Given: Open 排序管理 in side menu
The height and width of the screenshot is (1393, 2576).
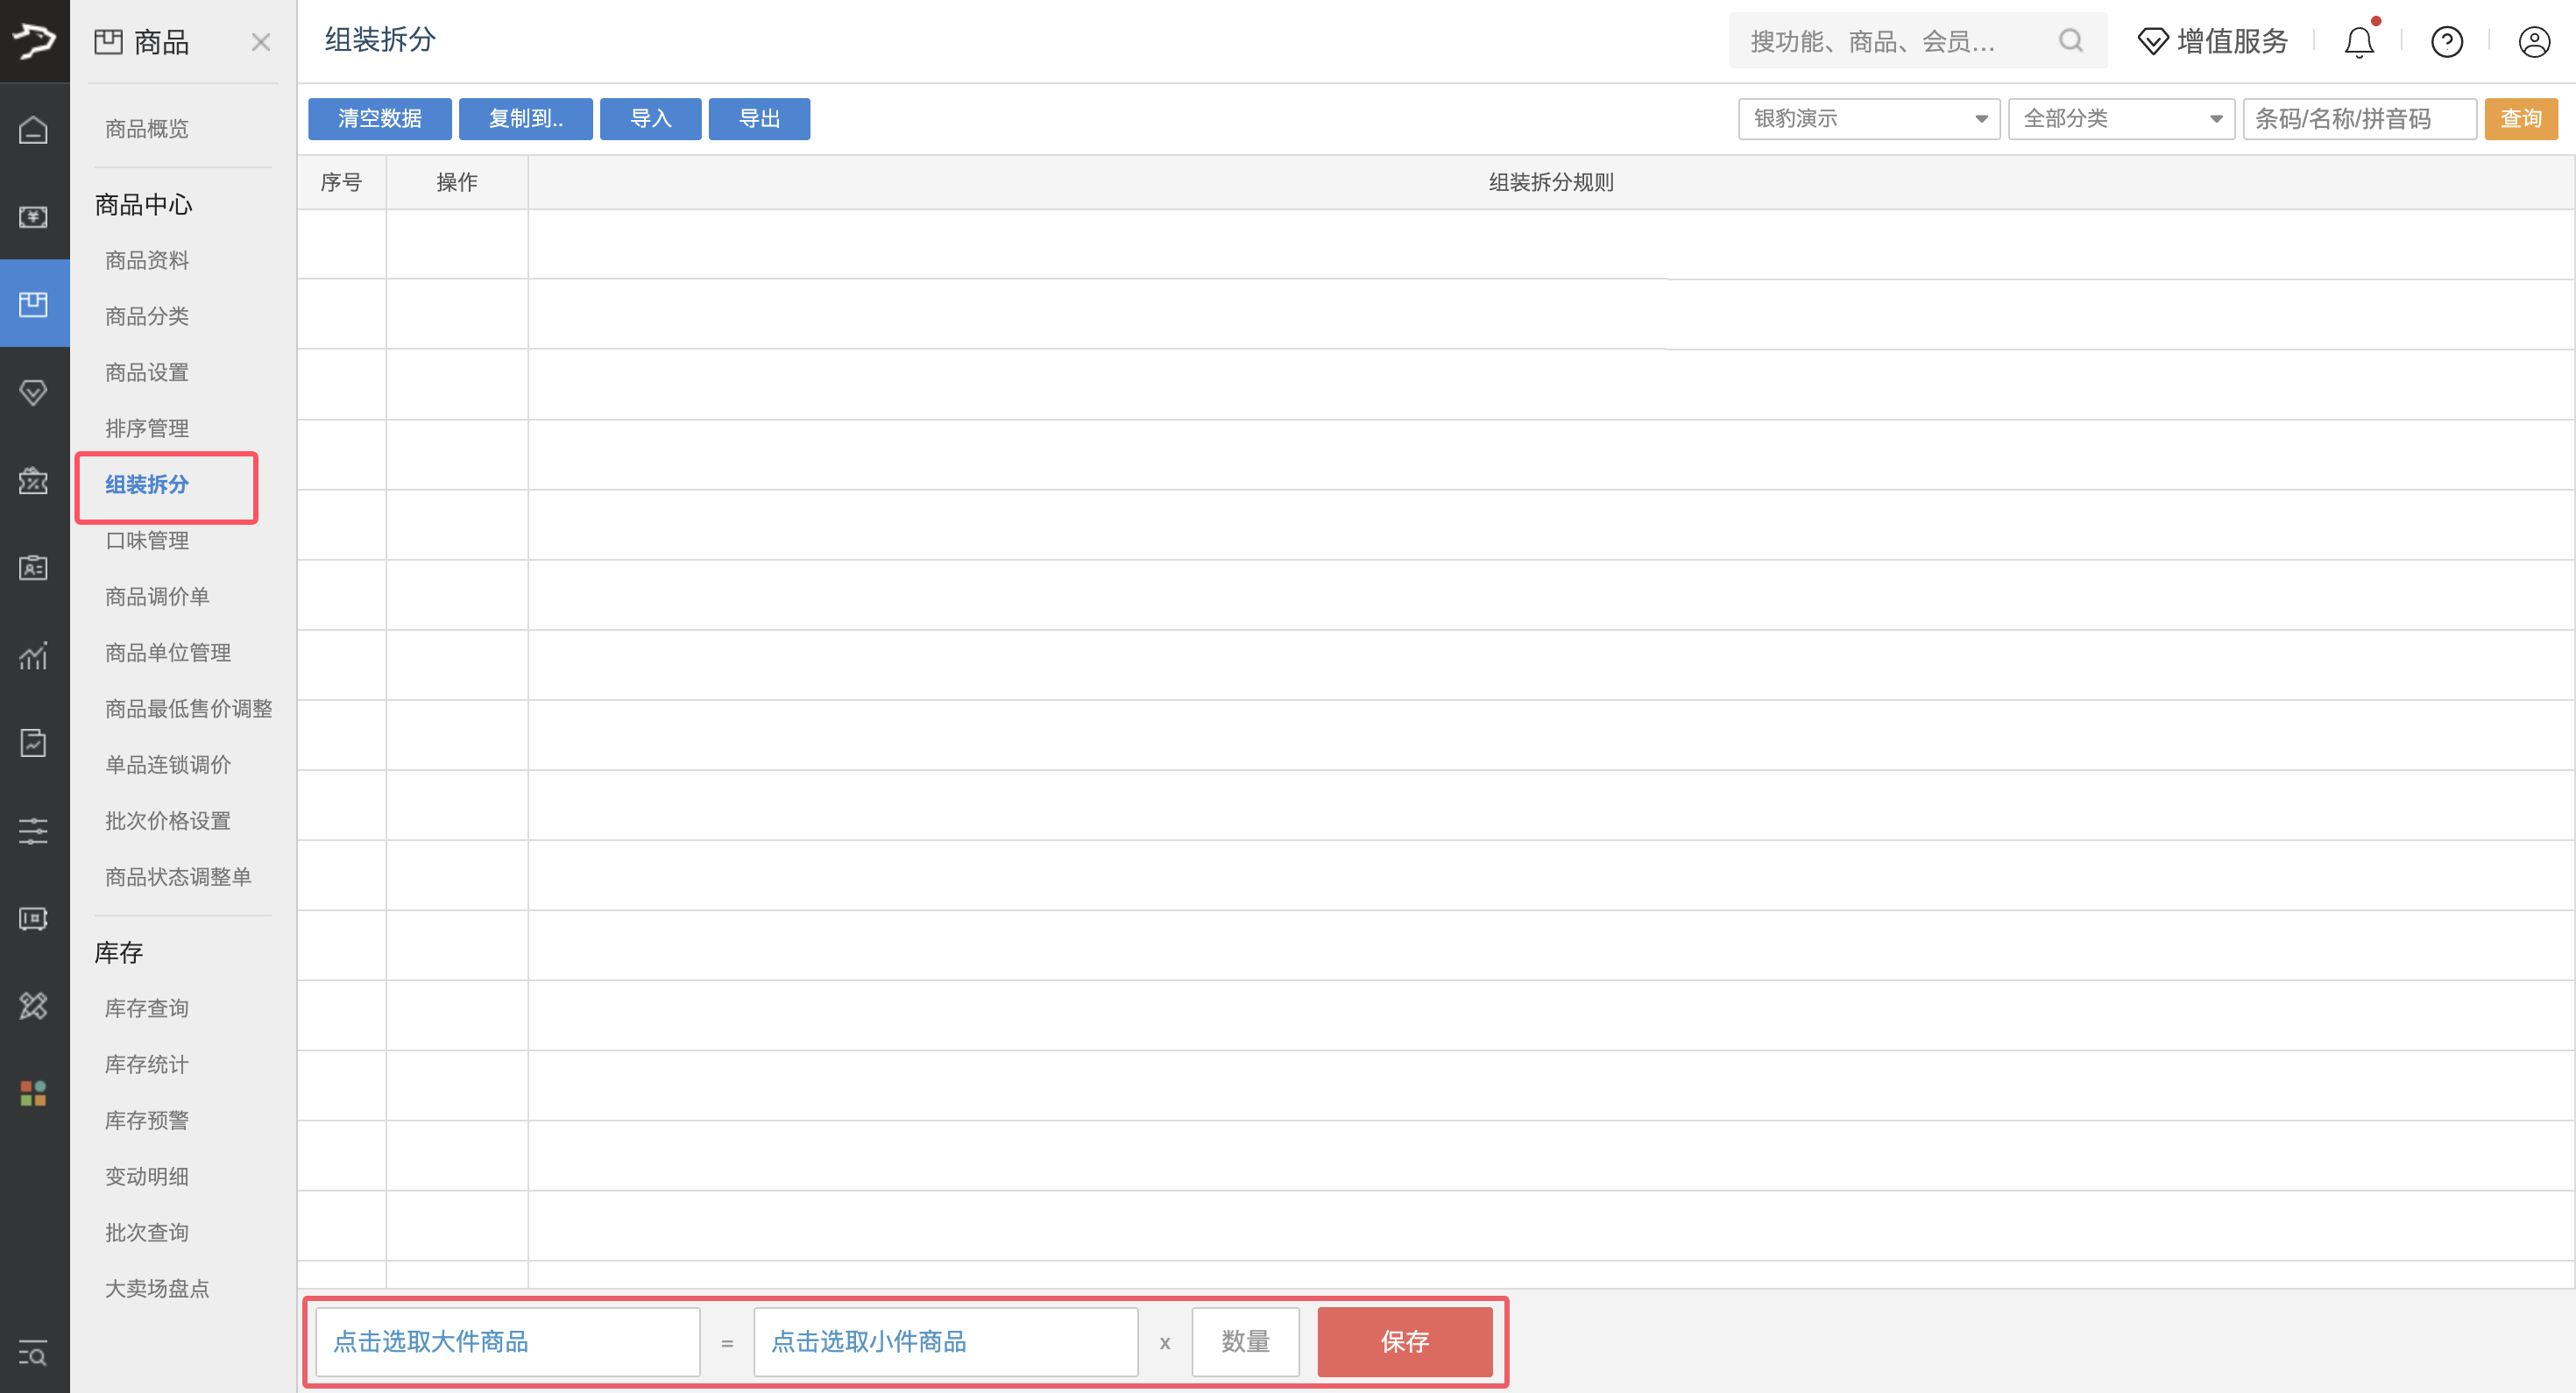Looking at the screenshot, I should click(x=147, y=429).
